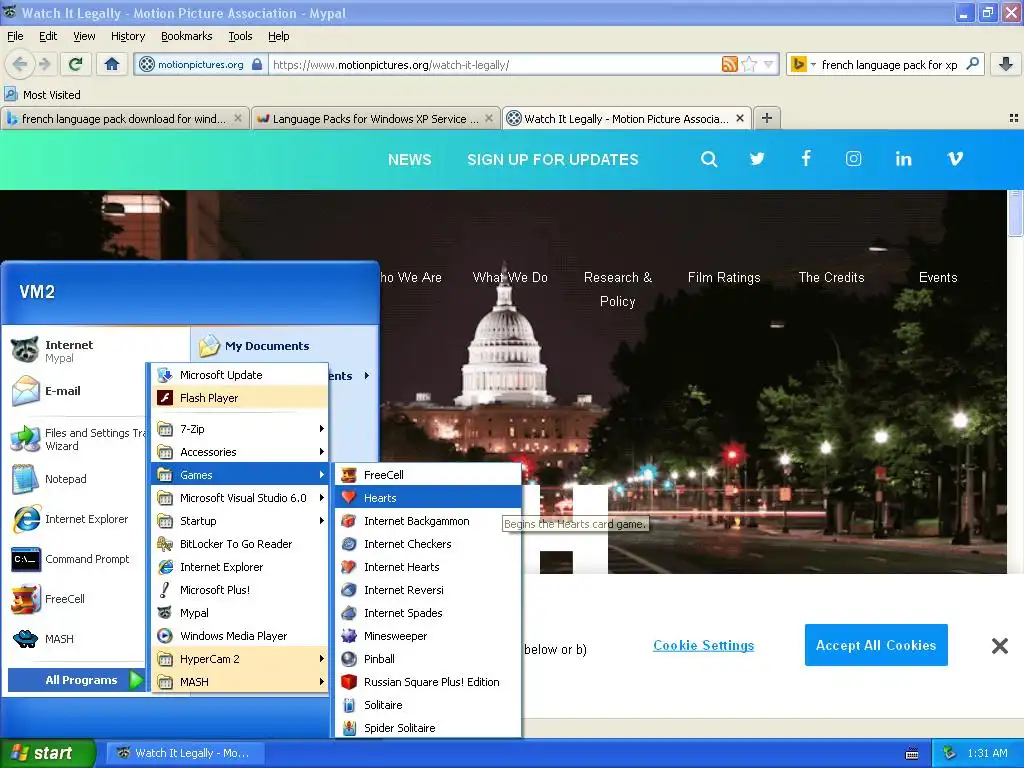
Task: Click the browser Back arrow button
Action: click(20, 64)
